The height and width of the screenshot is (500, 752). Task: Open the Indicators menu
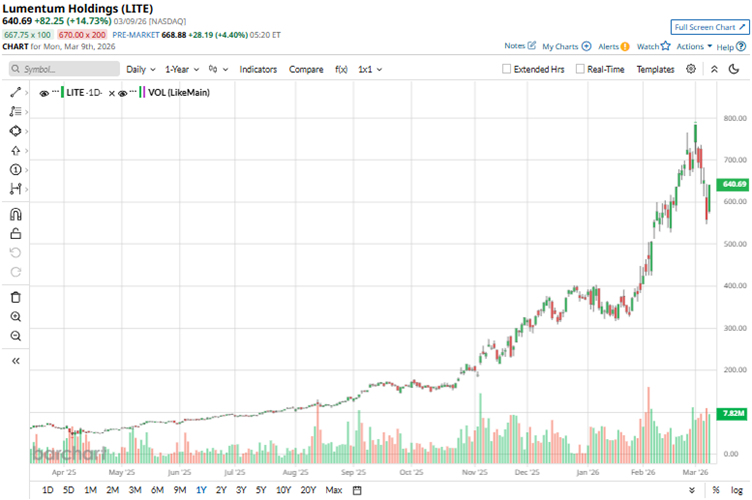[x=258, y=69]
